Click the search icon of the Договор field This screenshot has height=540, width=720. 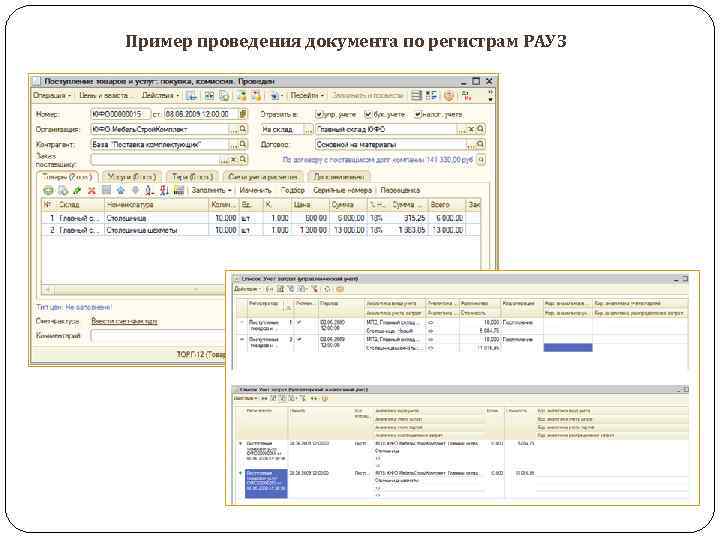click(480, 145)
